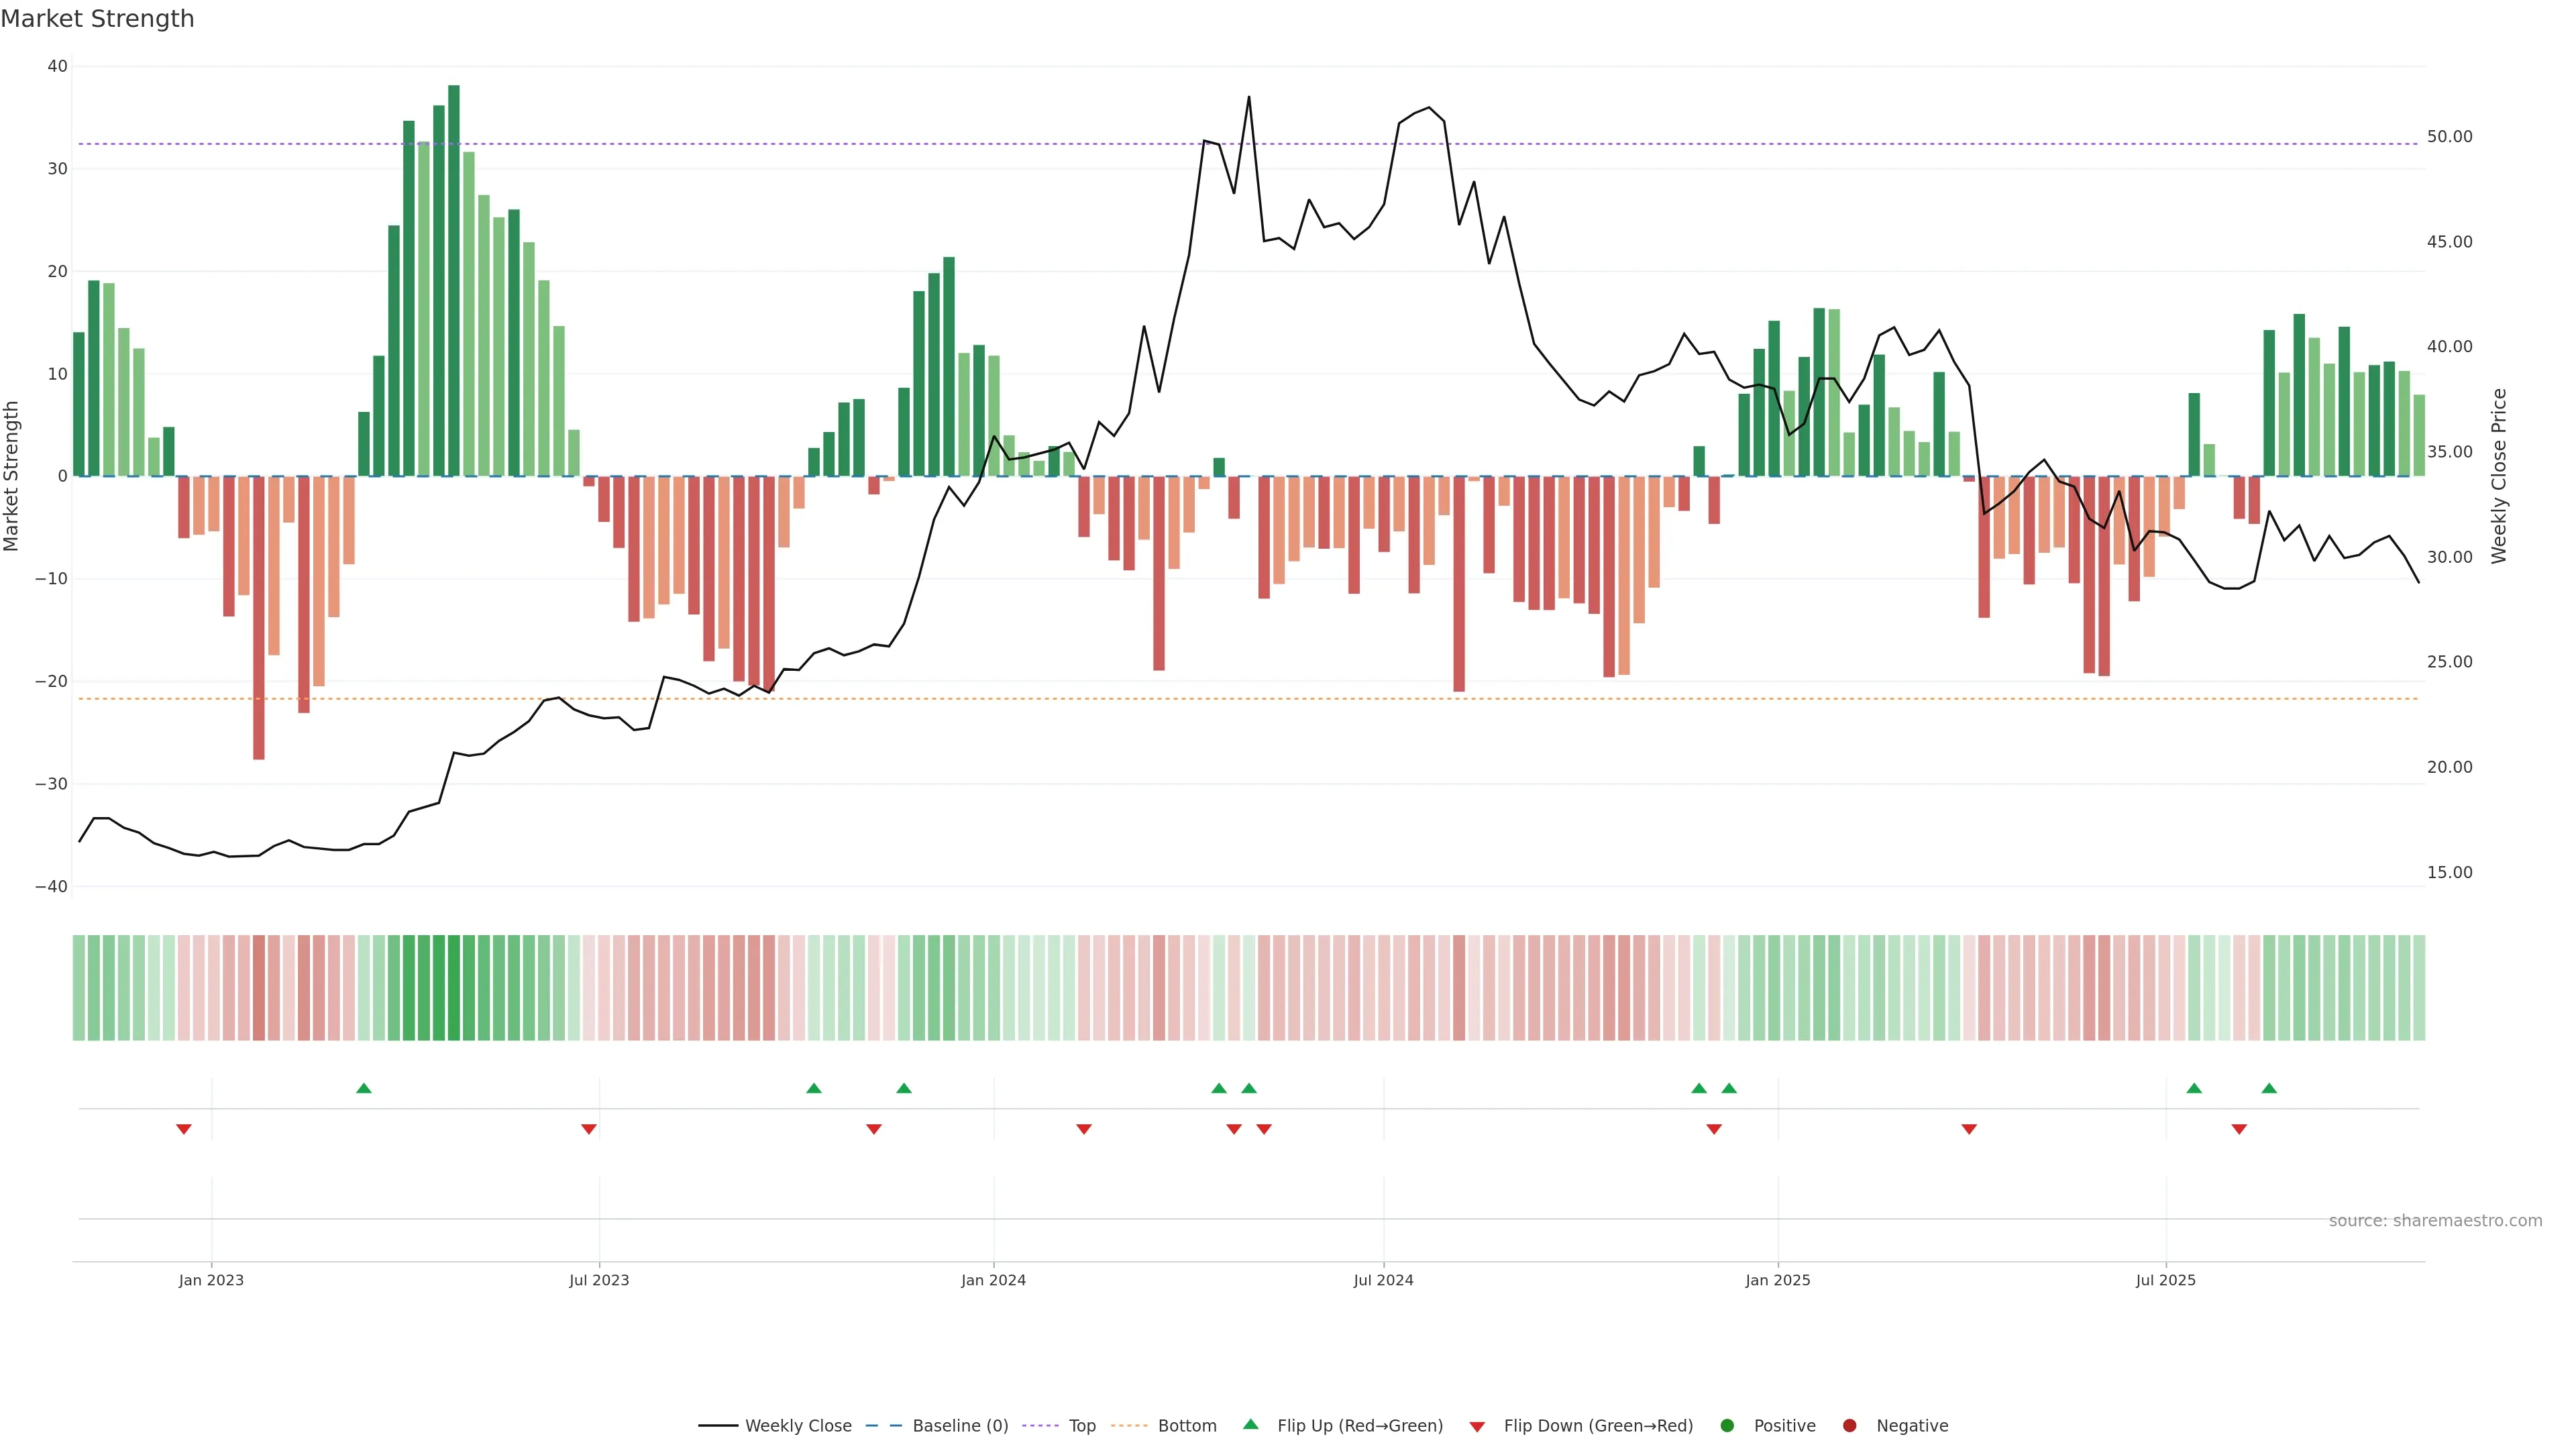
Task: Click the green Positive circle in legend
Action: point(1727,1425)
